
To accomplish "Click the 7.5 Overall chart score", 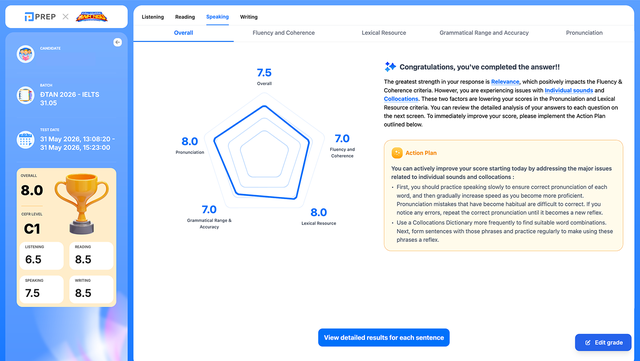I will pyautogui.click(x=264, y=73).
